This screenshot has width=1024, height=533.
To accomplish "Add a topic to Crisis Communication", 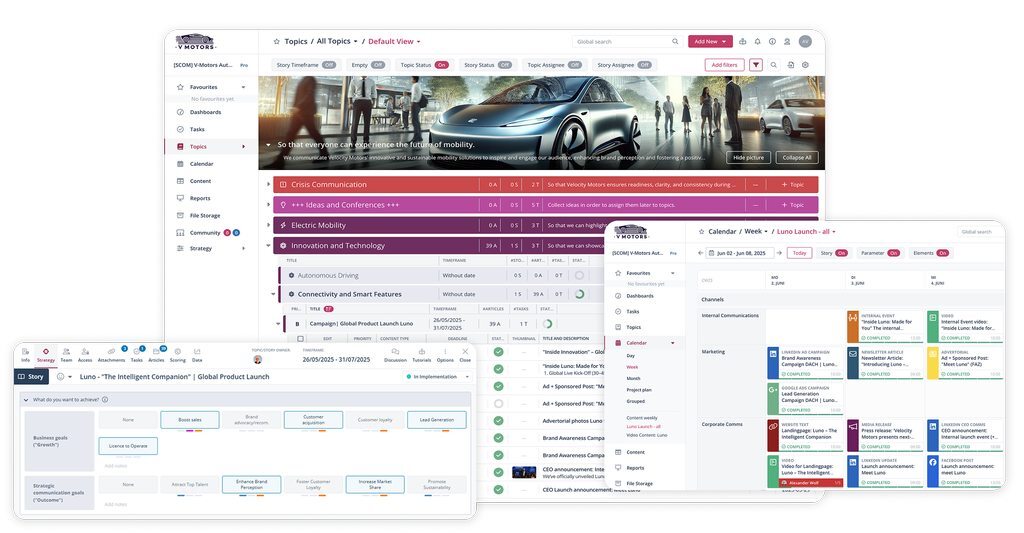I will tap(792, 185).
